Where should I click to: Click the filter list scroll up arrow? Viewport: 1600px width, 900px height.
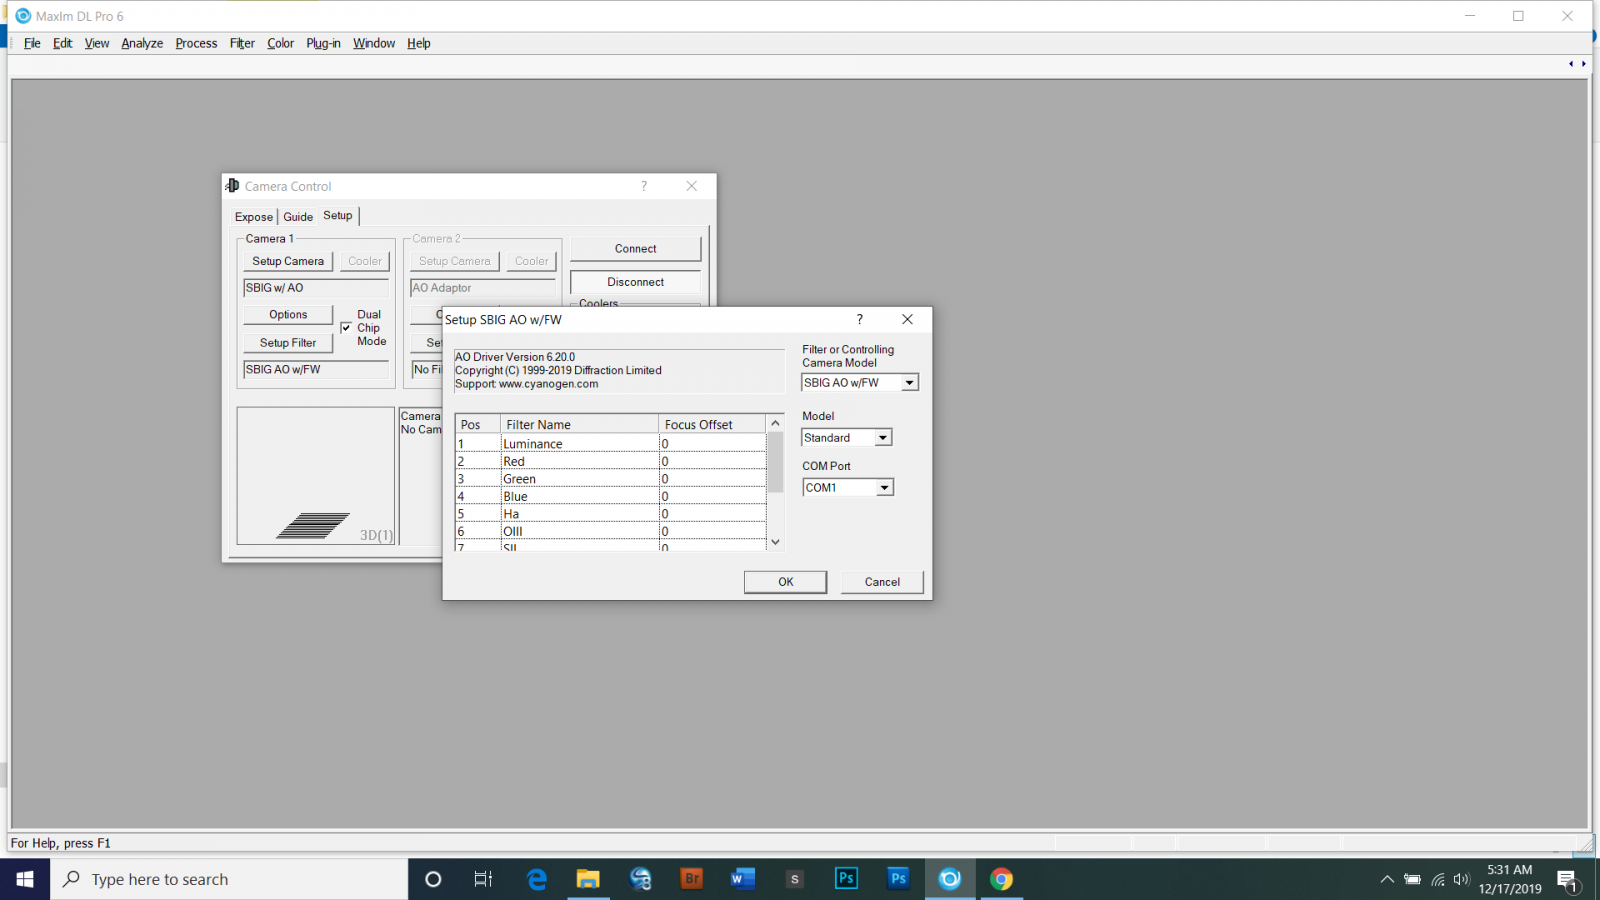point(775,423)
